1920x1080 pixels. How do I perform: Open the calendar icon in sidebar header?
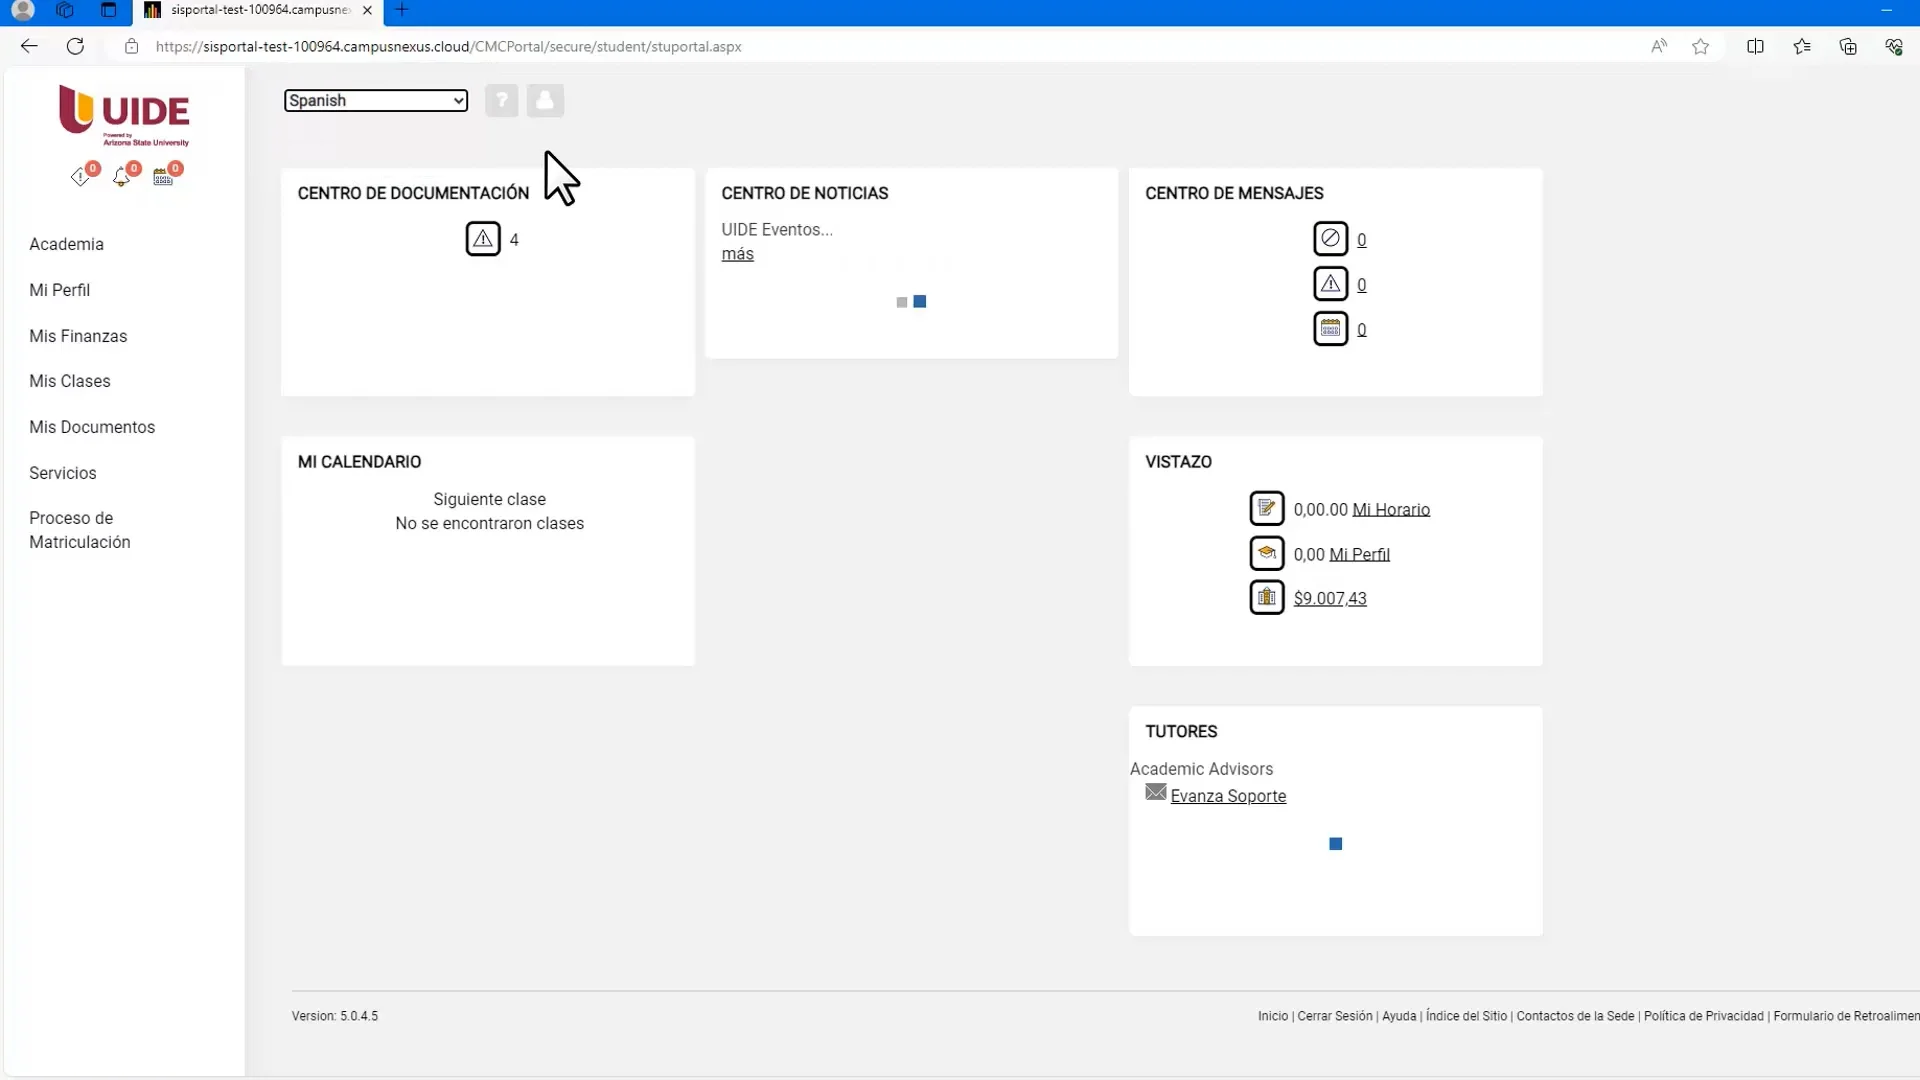pos(162,177)
